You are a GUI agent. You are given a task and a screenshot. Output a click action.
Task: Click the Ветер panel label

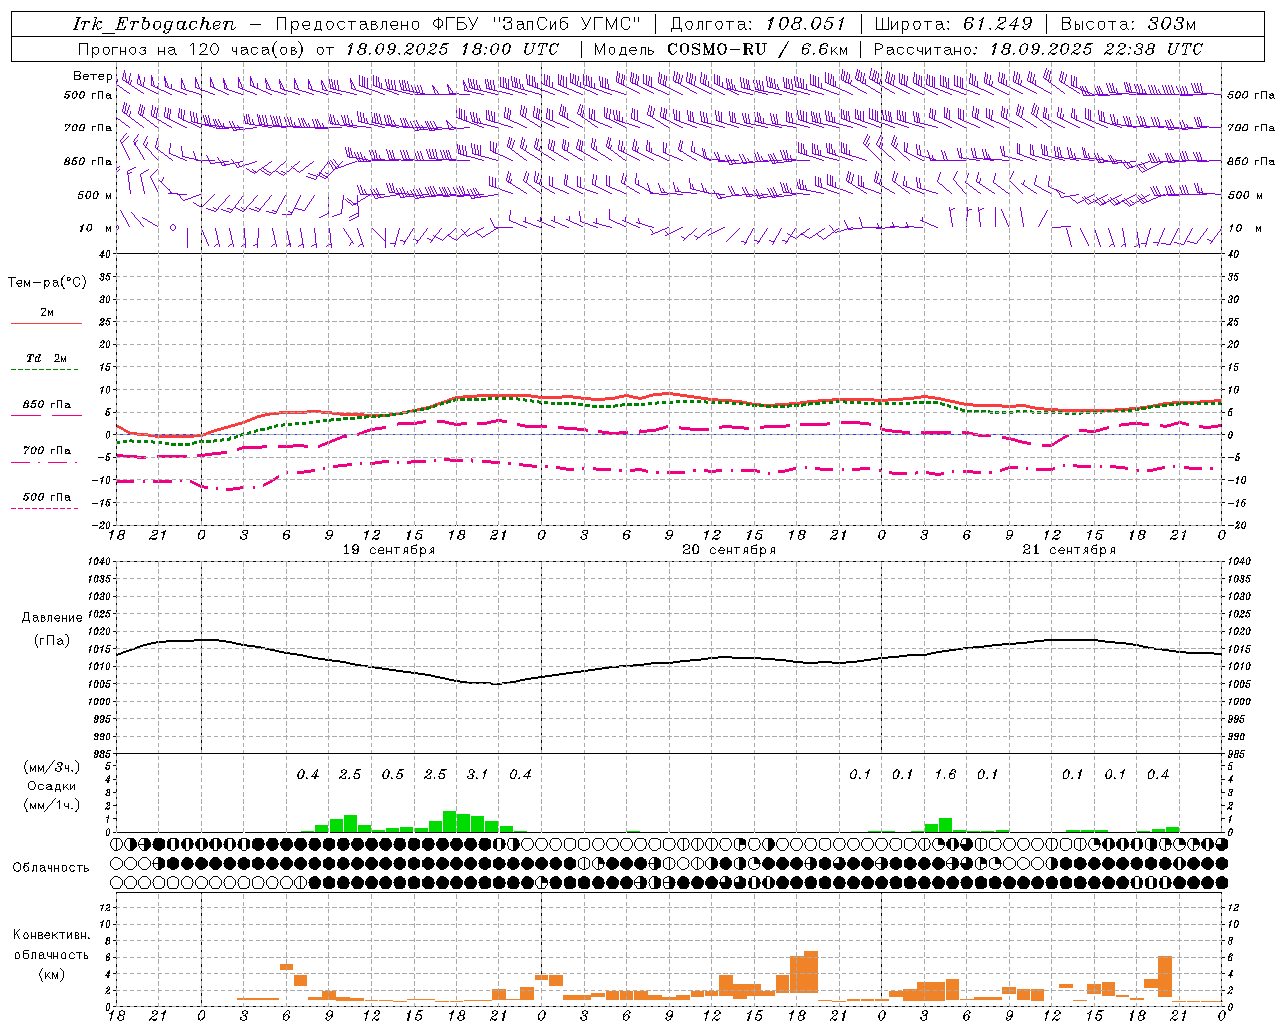[x=92, y=76]
